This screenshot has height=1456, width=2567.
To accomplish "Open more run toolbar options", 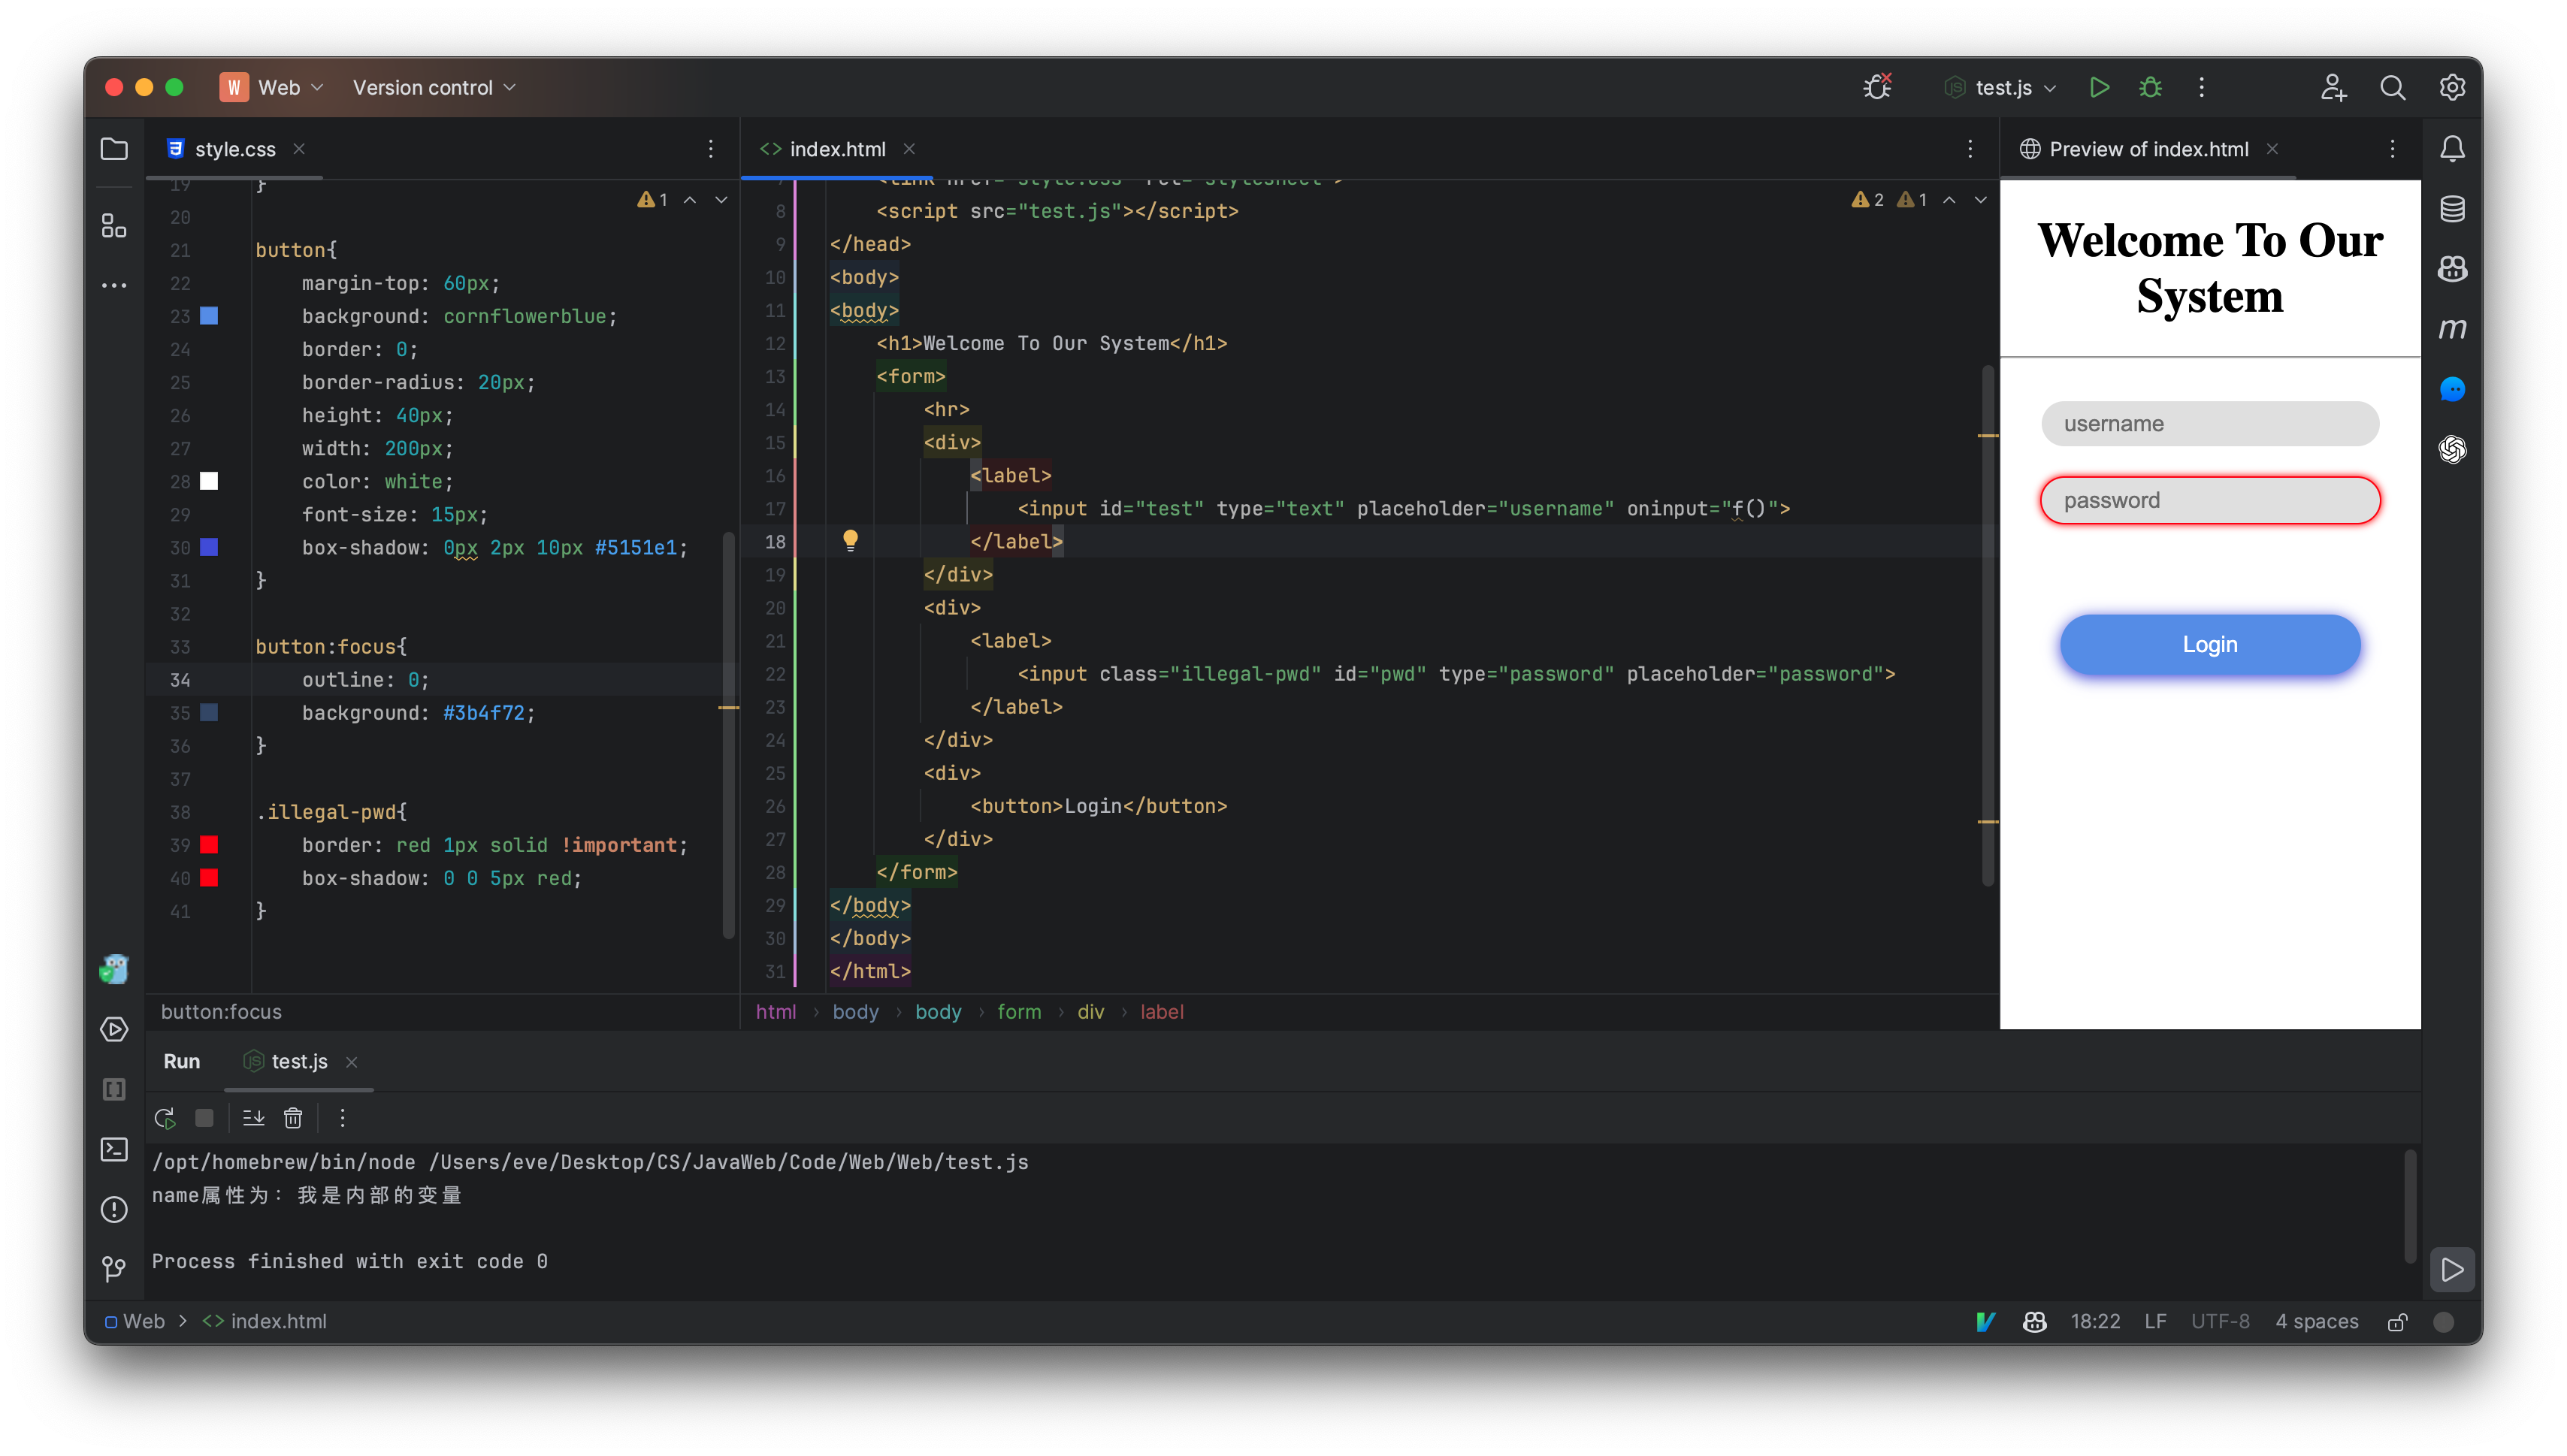I will (x=342, y=1118).
